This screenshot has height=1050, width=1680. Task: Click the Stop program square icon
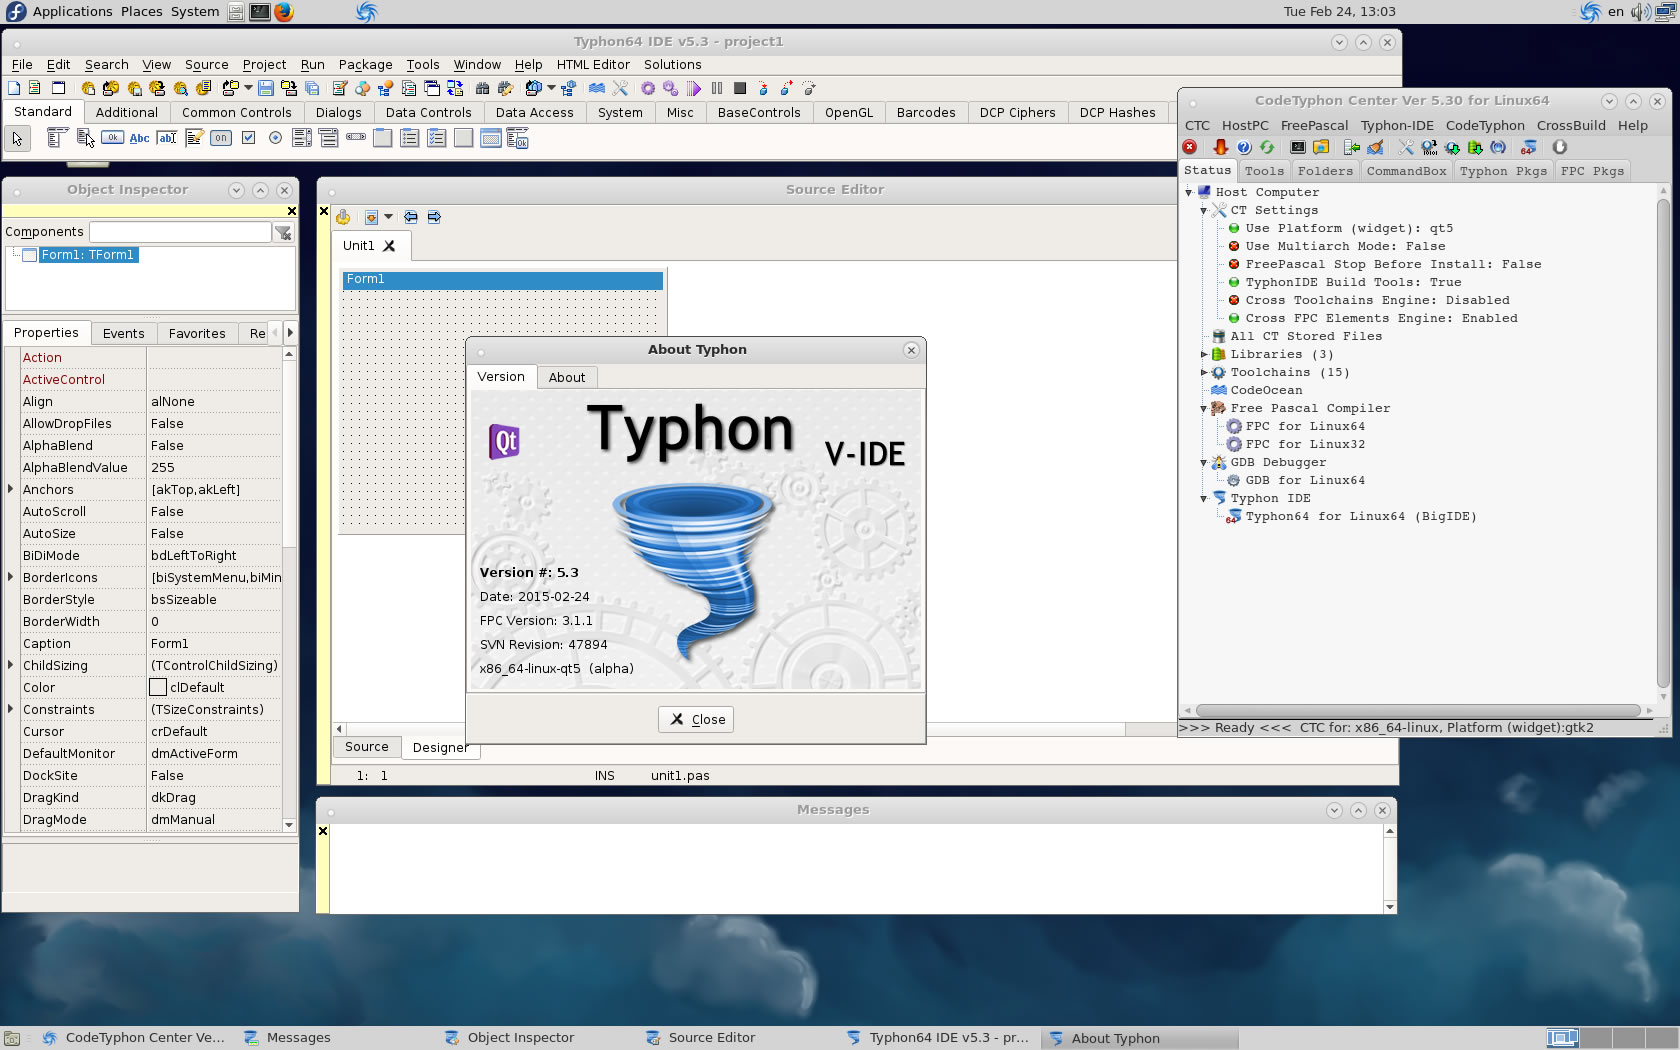740,88
